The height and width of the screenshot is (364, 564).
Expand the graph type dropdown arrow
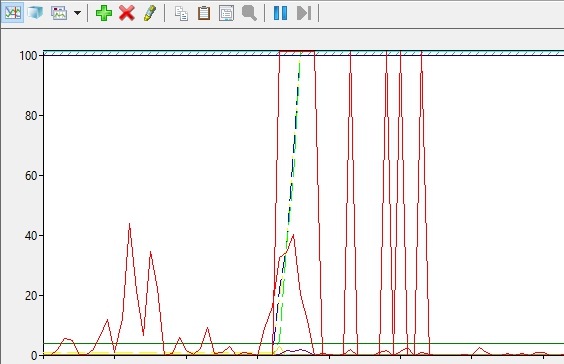tap(77, 13)
